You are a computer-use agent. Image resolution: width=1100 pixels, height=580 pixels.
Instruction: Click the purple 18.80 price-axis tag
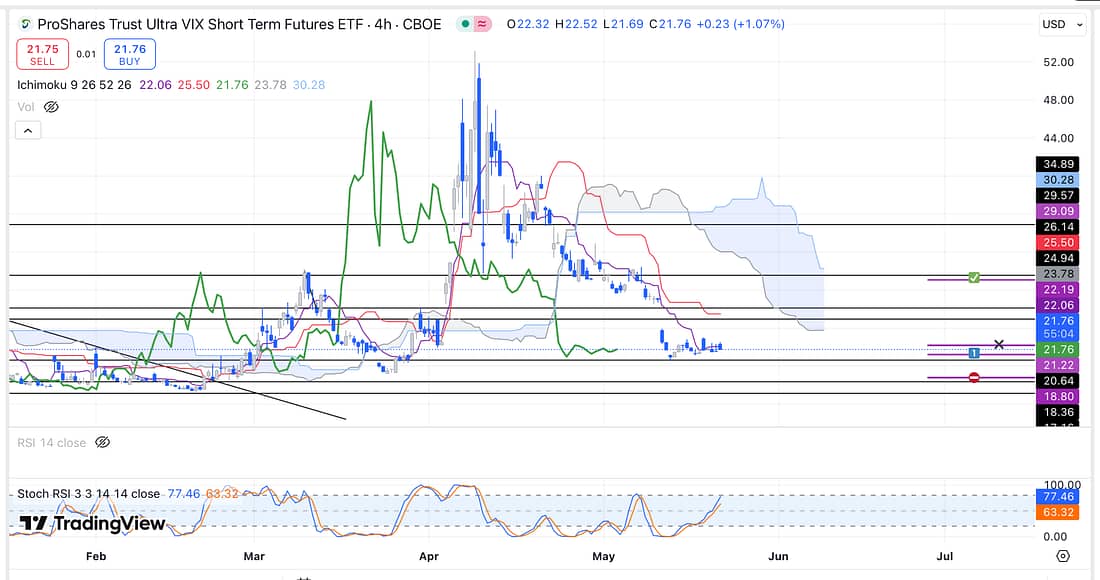1059,396
